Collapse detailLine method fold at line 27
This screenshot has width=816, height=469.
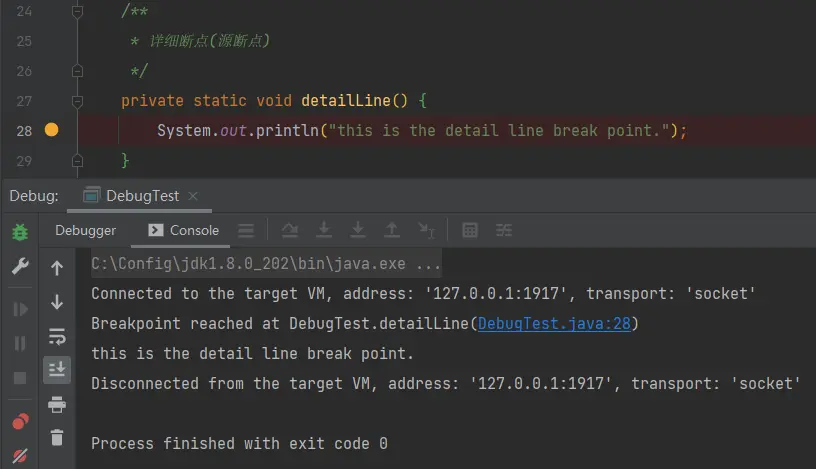[x=77, y=101]
